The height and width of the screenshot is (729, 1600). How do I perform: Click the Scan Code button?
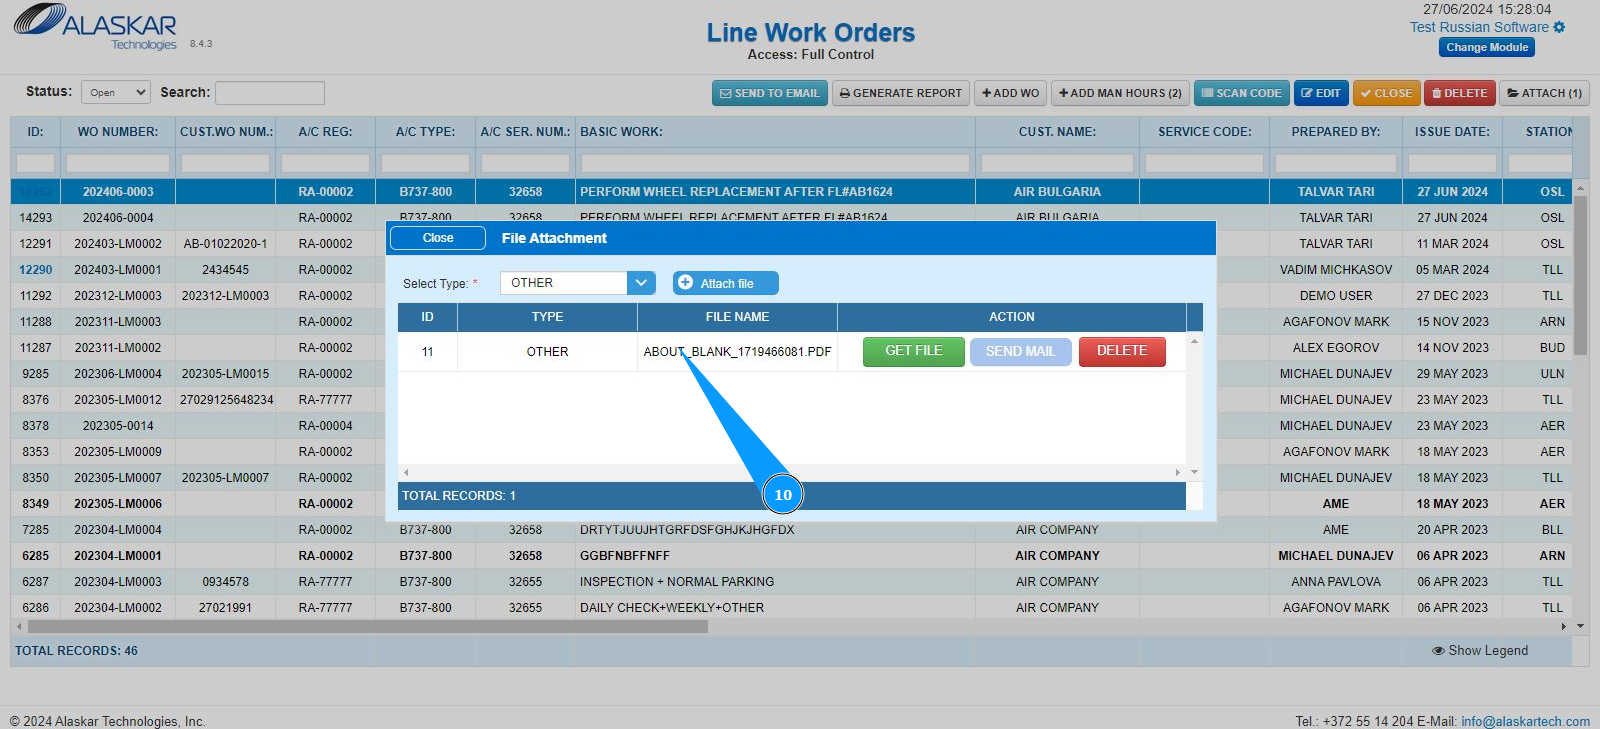1241,93
